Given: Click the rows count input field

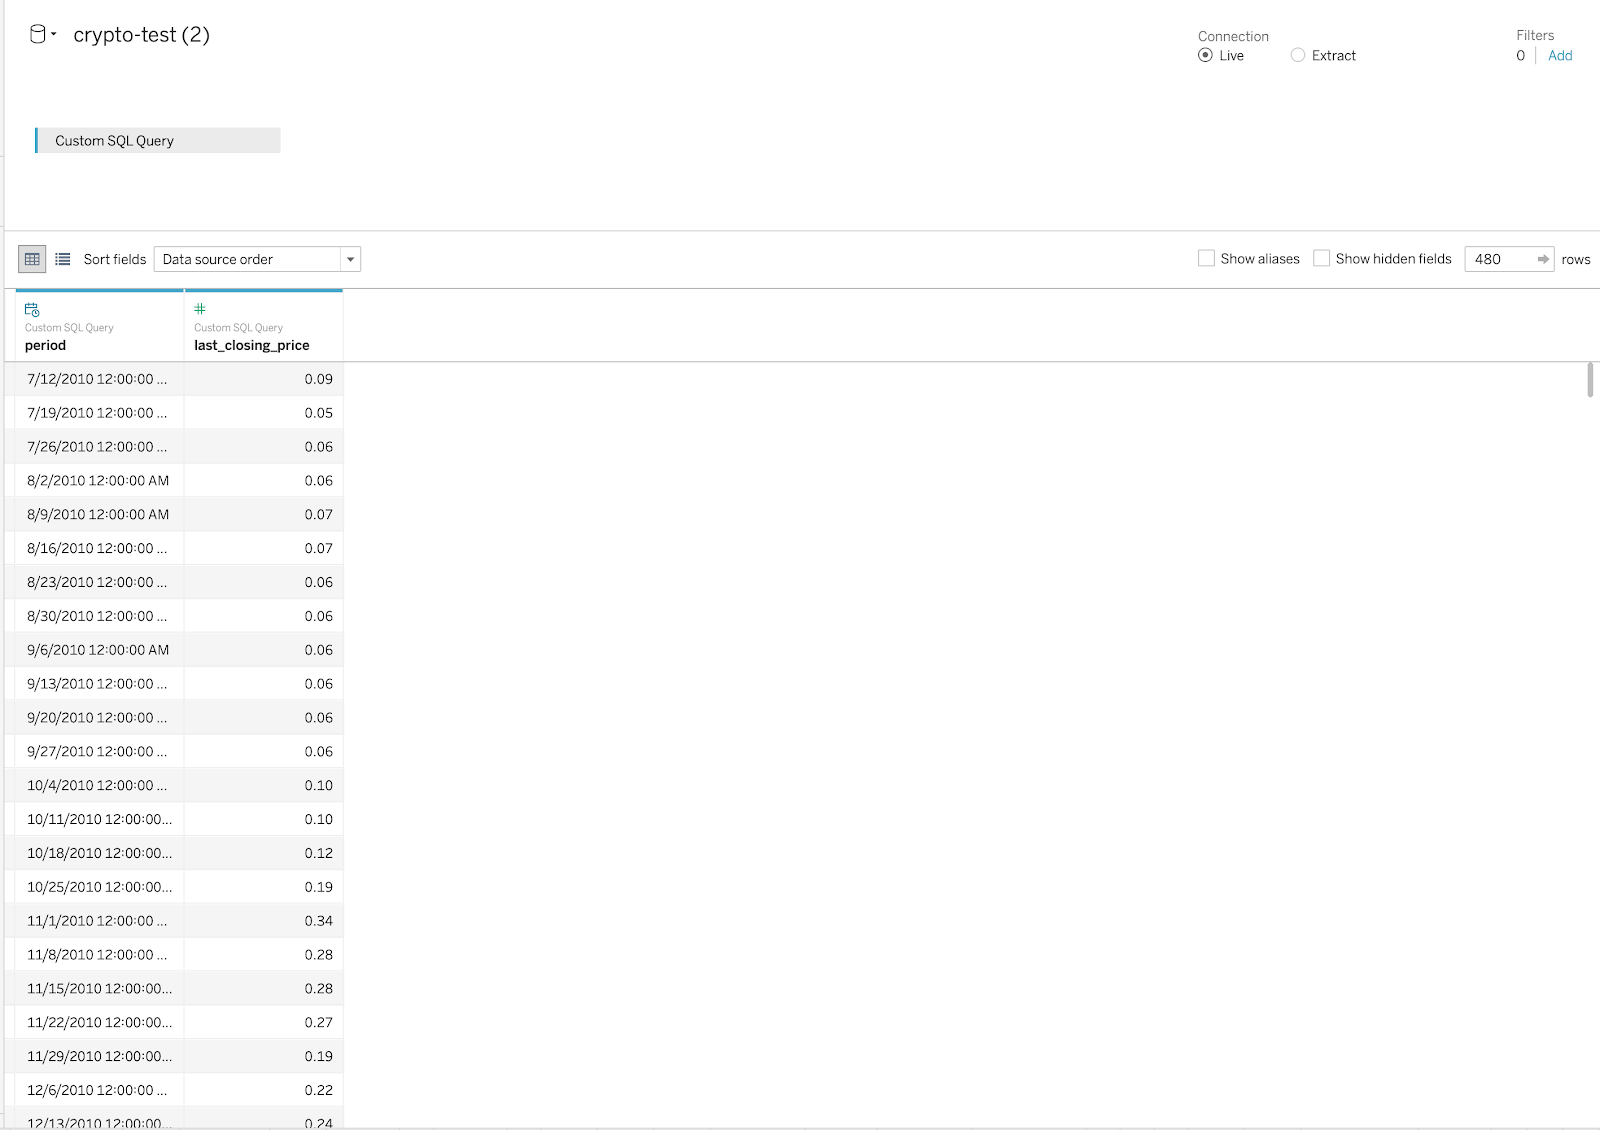Looking at the screenshot, I should (x=1498, y=259).
